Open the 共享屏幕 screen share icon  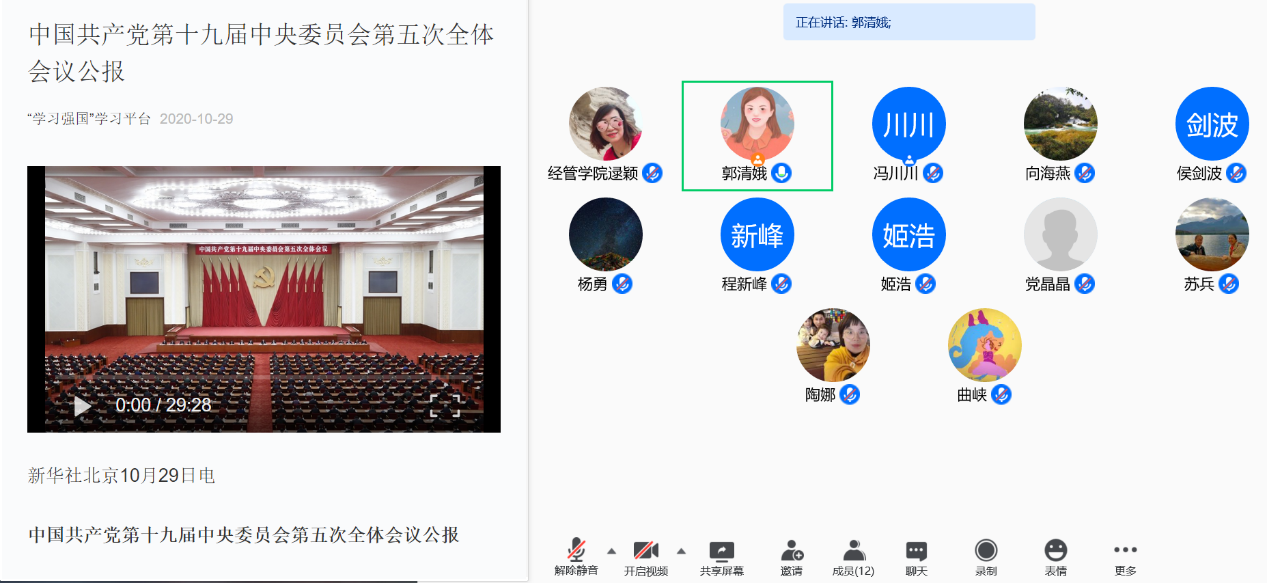[721, 550]
